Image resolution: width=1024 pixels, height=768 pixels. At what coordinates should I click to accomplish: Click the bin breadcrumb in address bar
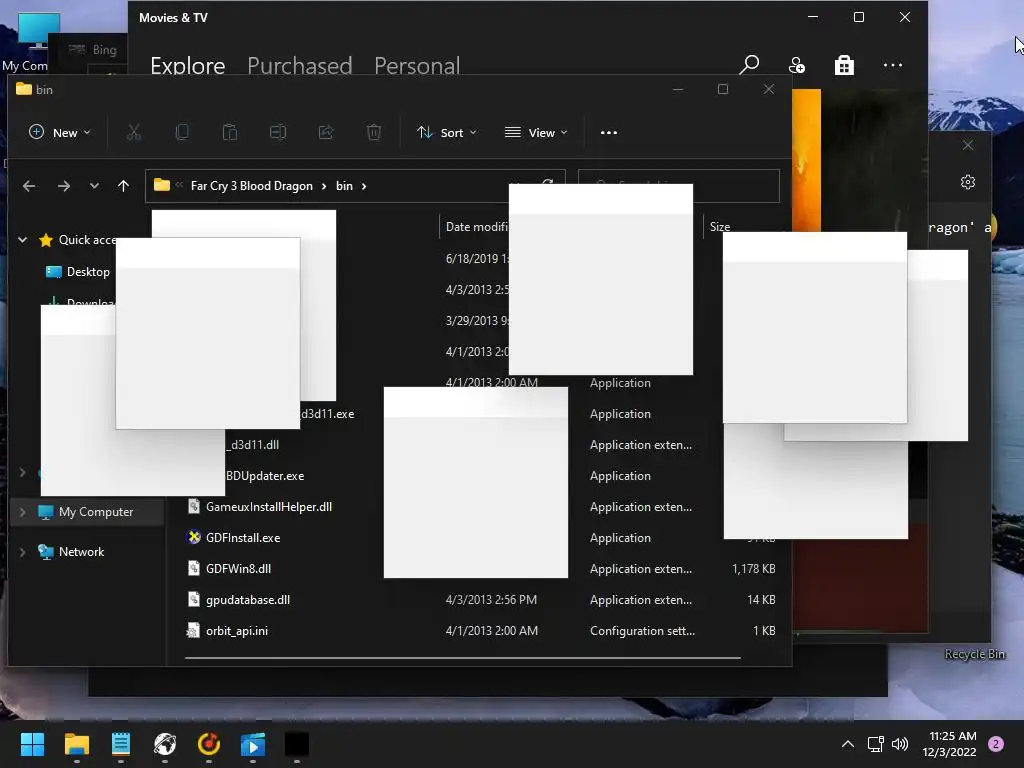(x=344, y=186)
